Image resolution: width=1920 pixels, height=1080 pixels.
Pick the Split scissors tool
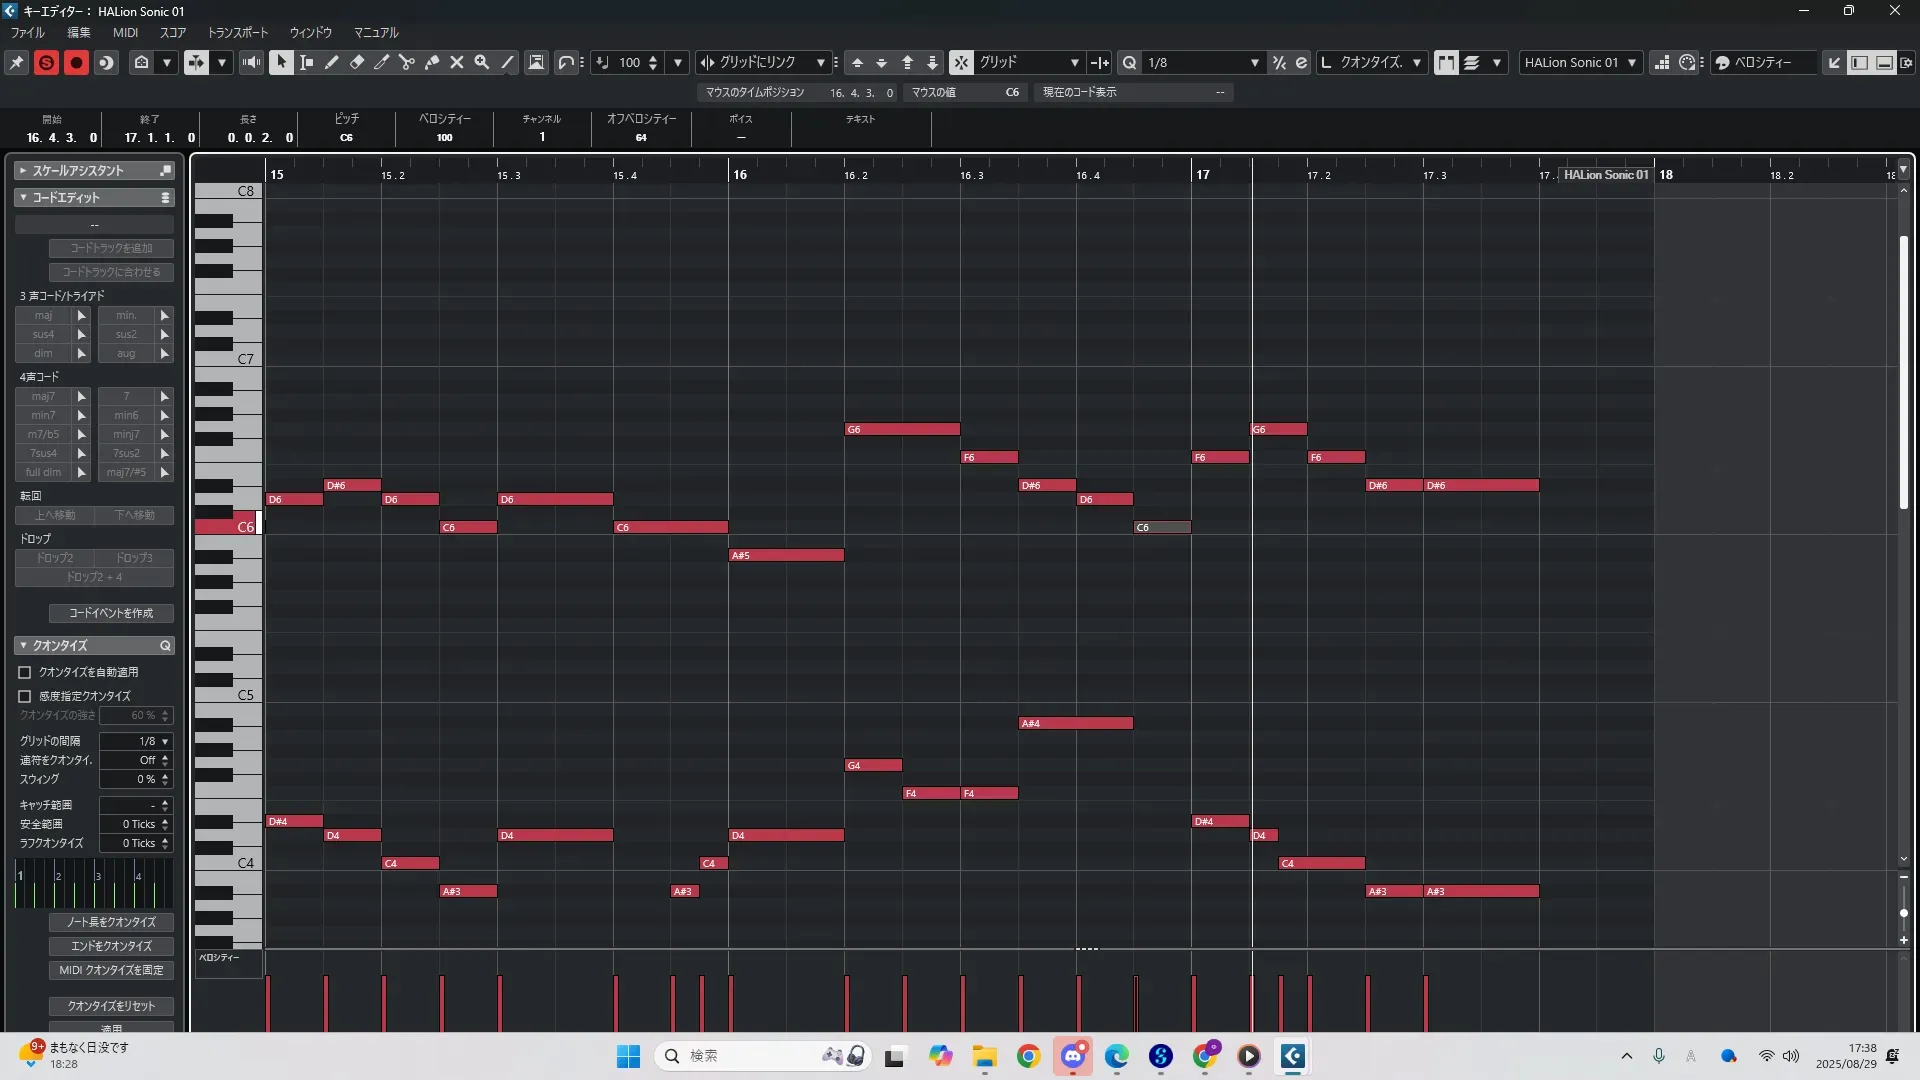click(x=407, y=62)
